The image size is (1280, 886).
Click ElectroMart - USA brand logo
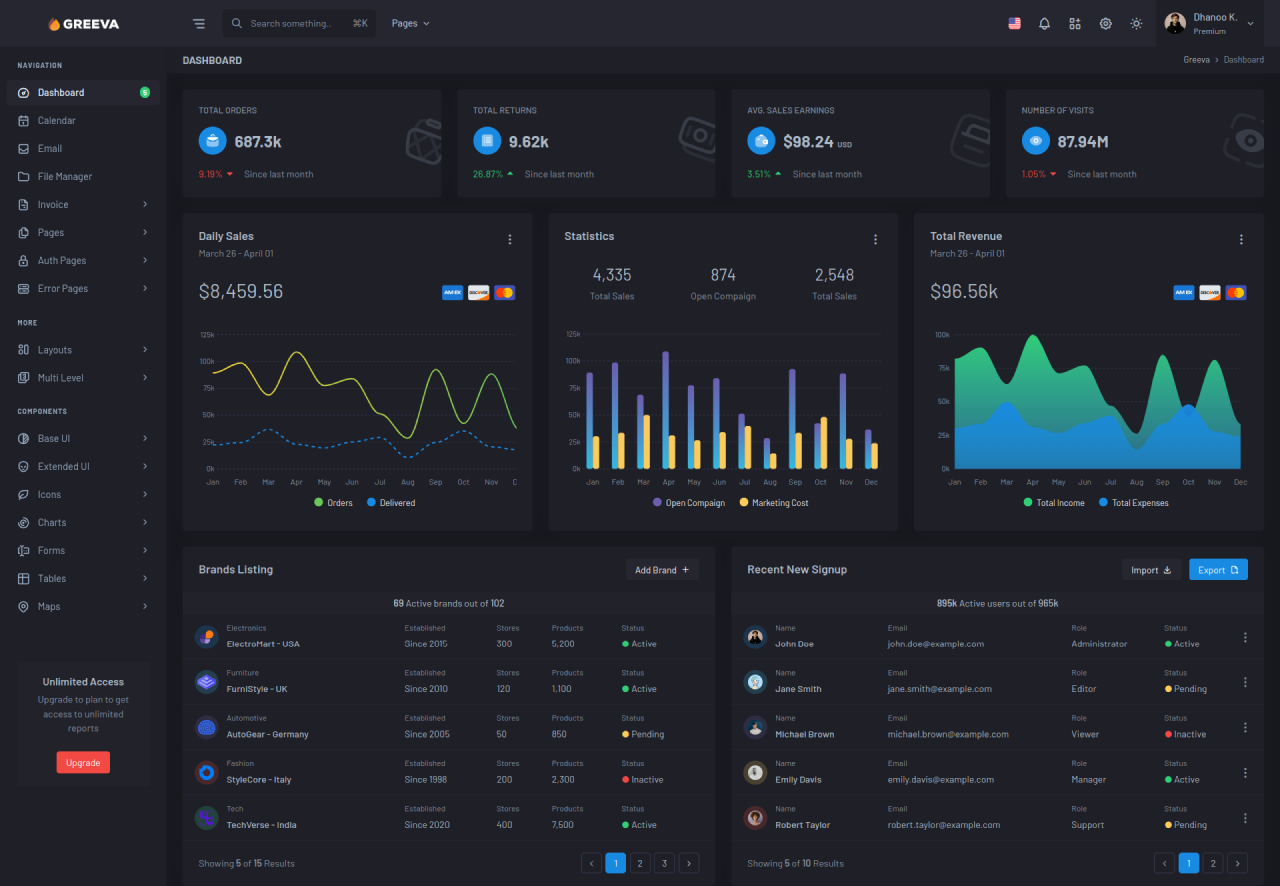[207, 636]
